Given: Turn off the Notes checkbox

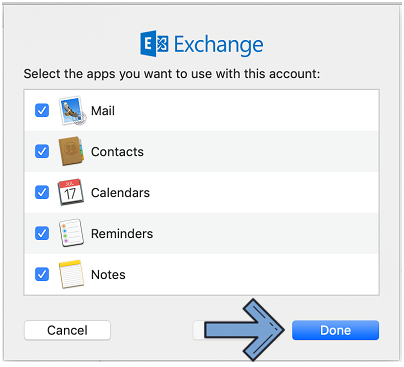Looking at the screenshot, I should point(42,274).
